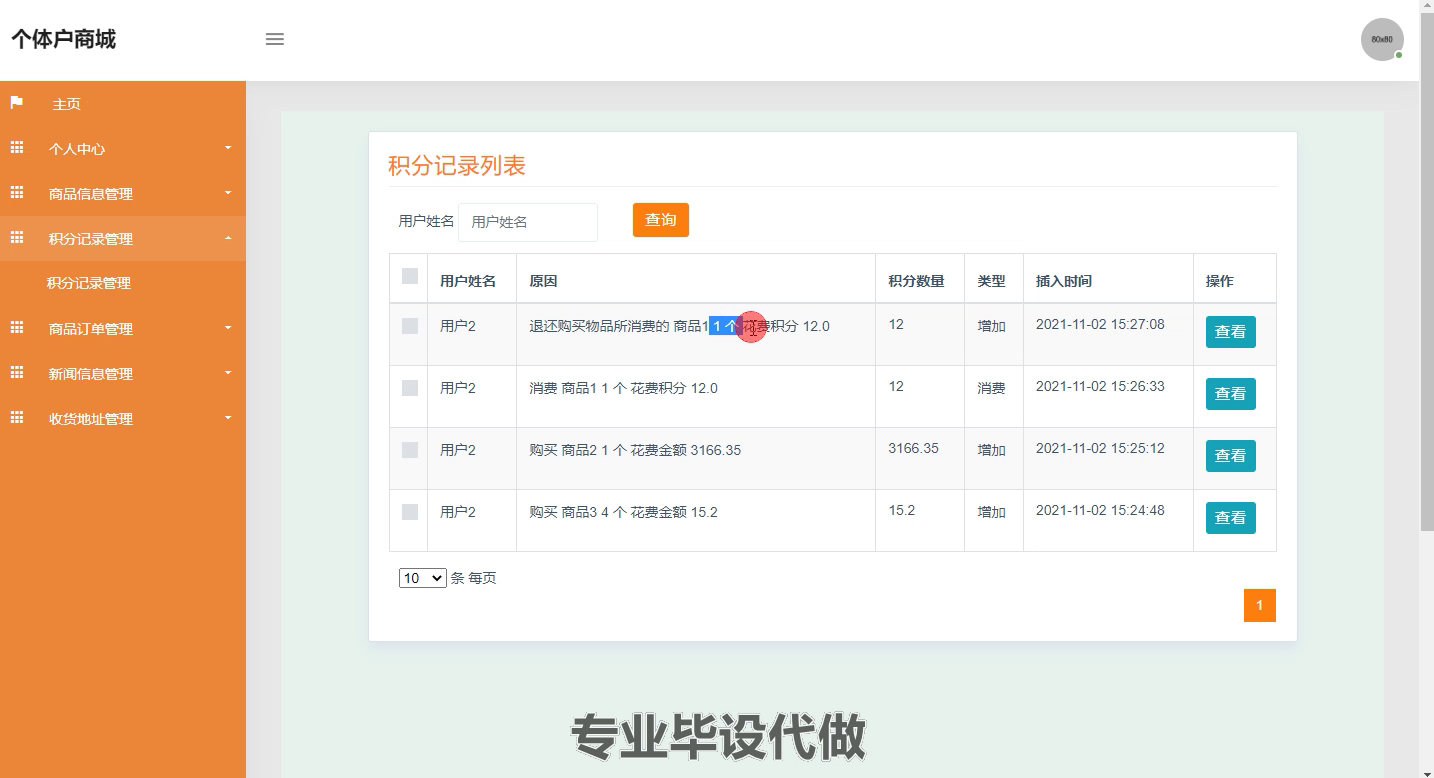Screen dimensions: 1434x778
Task: Toggle the select-all checkbox in table header
Action: click(x=410, y=276)
